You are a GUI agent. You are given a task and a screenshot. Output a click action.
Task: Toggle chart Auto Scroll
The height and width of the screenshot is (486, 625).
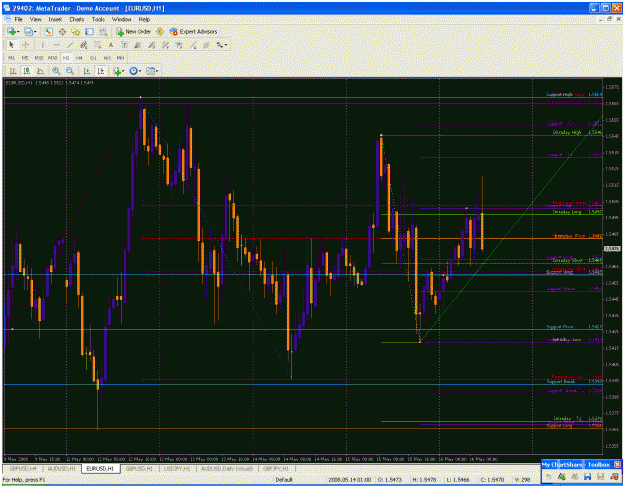click(x=86, y=71)
